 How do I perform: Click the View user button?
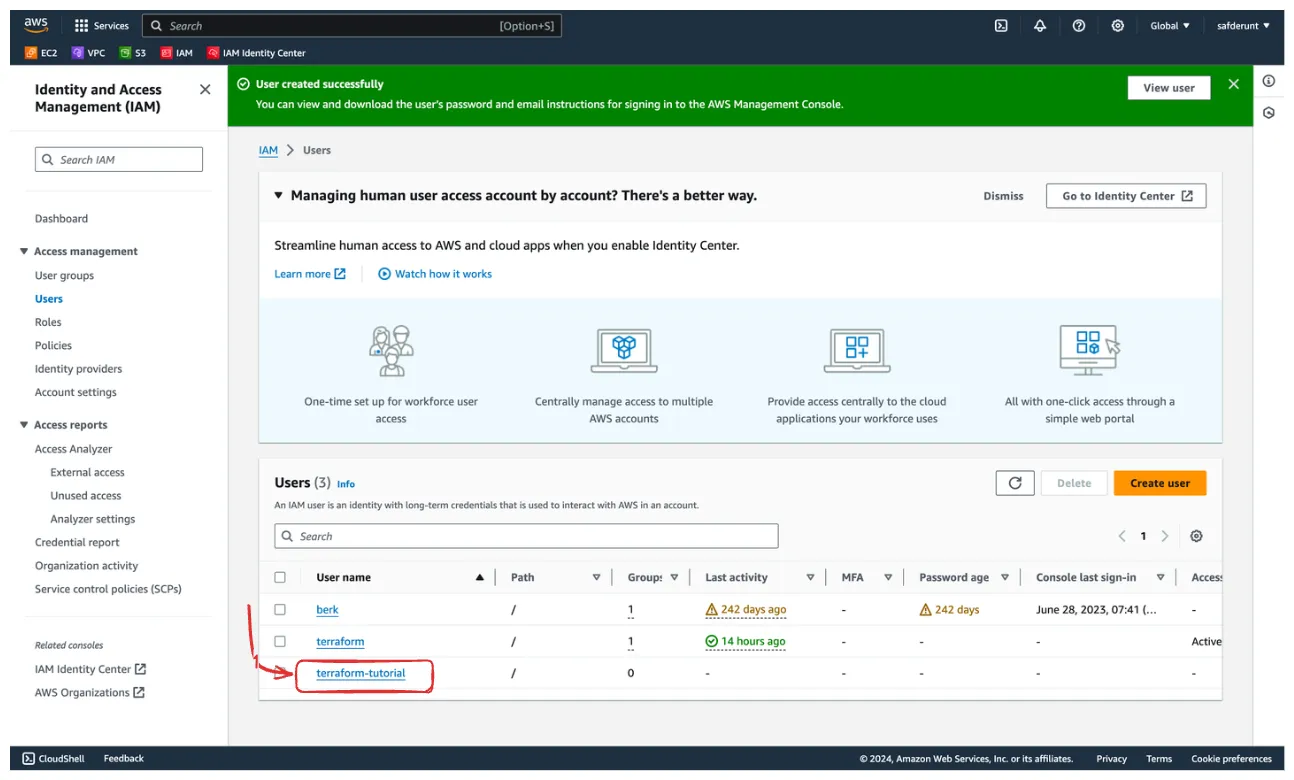[x=1169, y=88]
